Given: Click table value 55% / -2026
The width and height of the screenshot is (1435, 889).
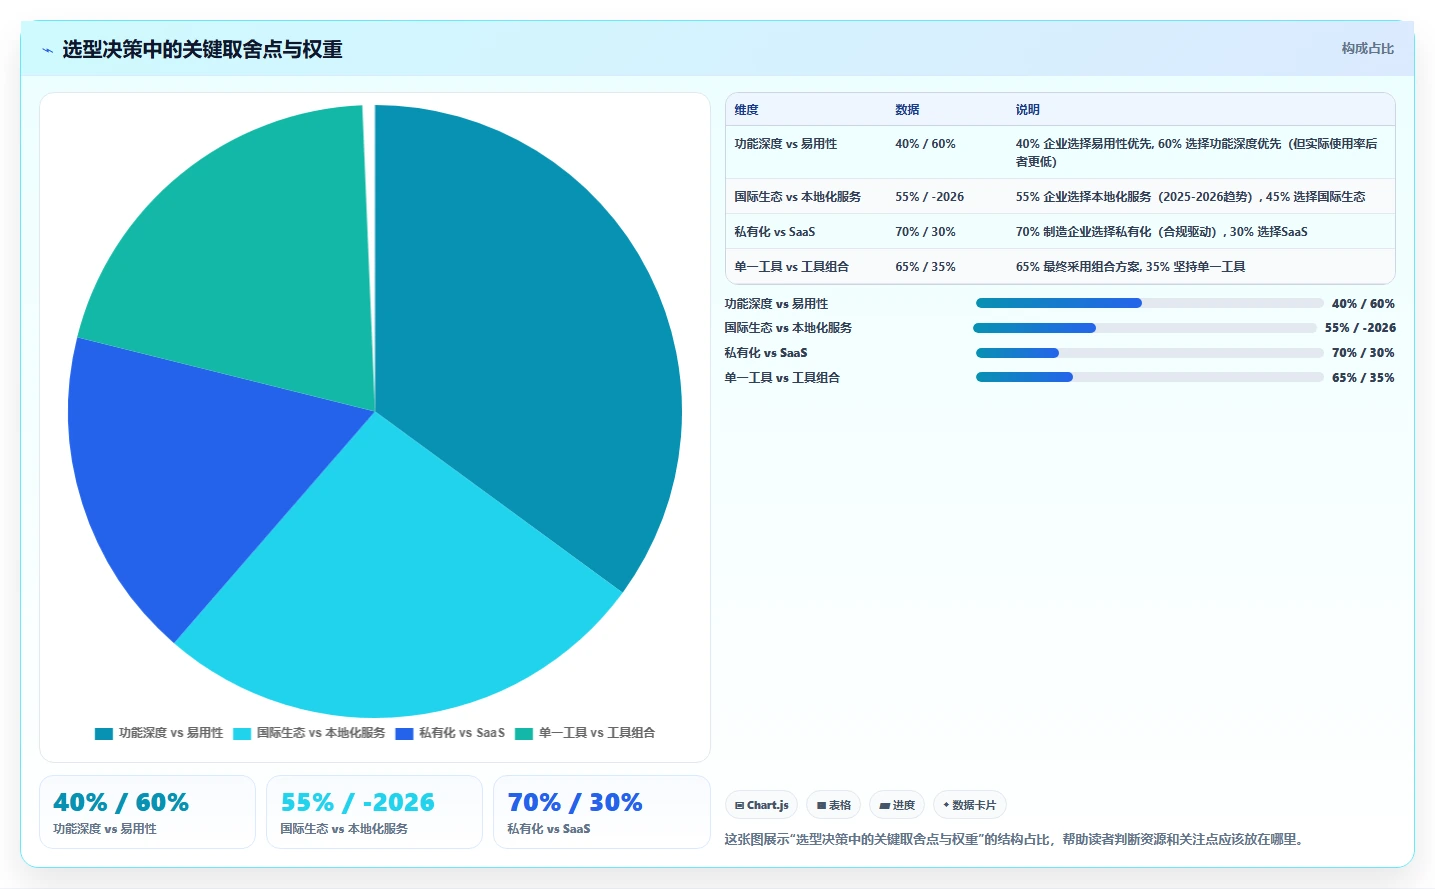Looking at the screenshot, I should click(x=929, y=197).
